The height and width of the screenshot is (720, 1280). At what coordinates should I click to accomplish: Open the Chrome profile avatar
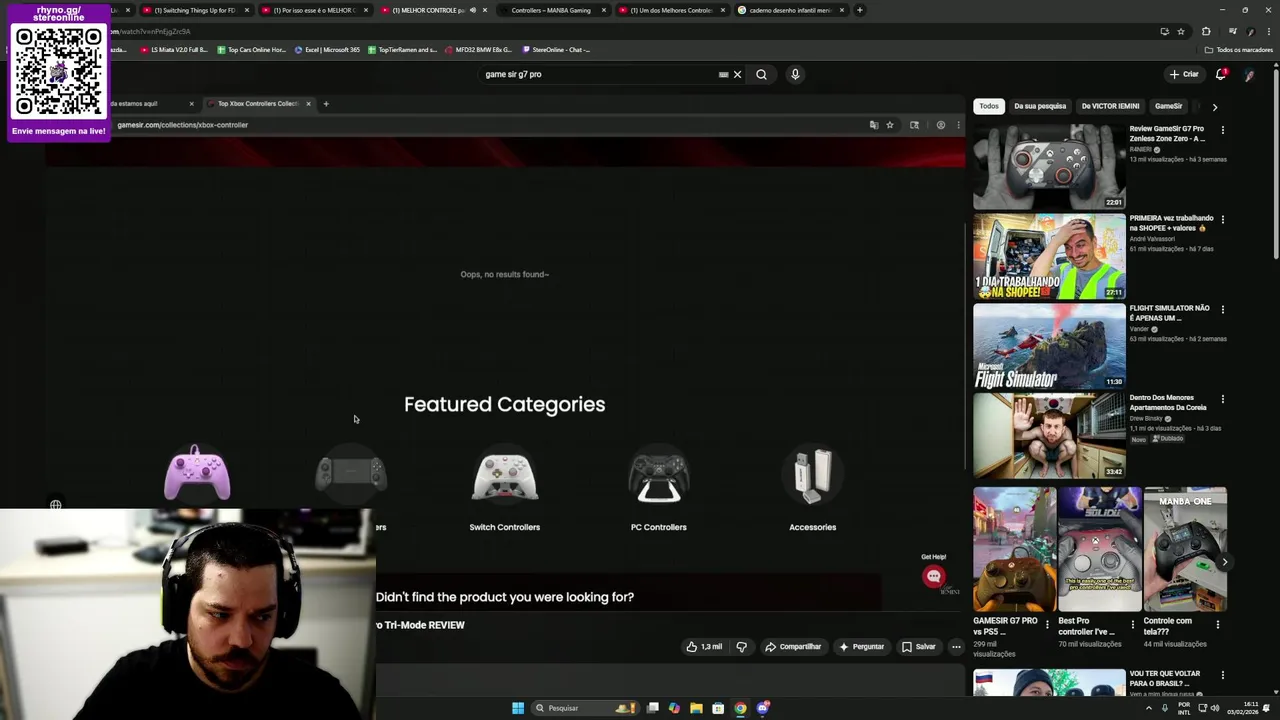click(1250, 31)
